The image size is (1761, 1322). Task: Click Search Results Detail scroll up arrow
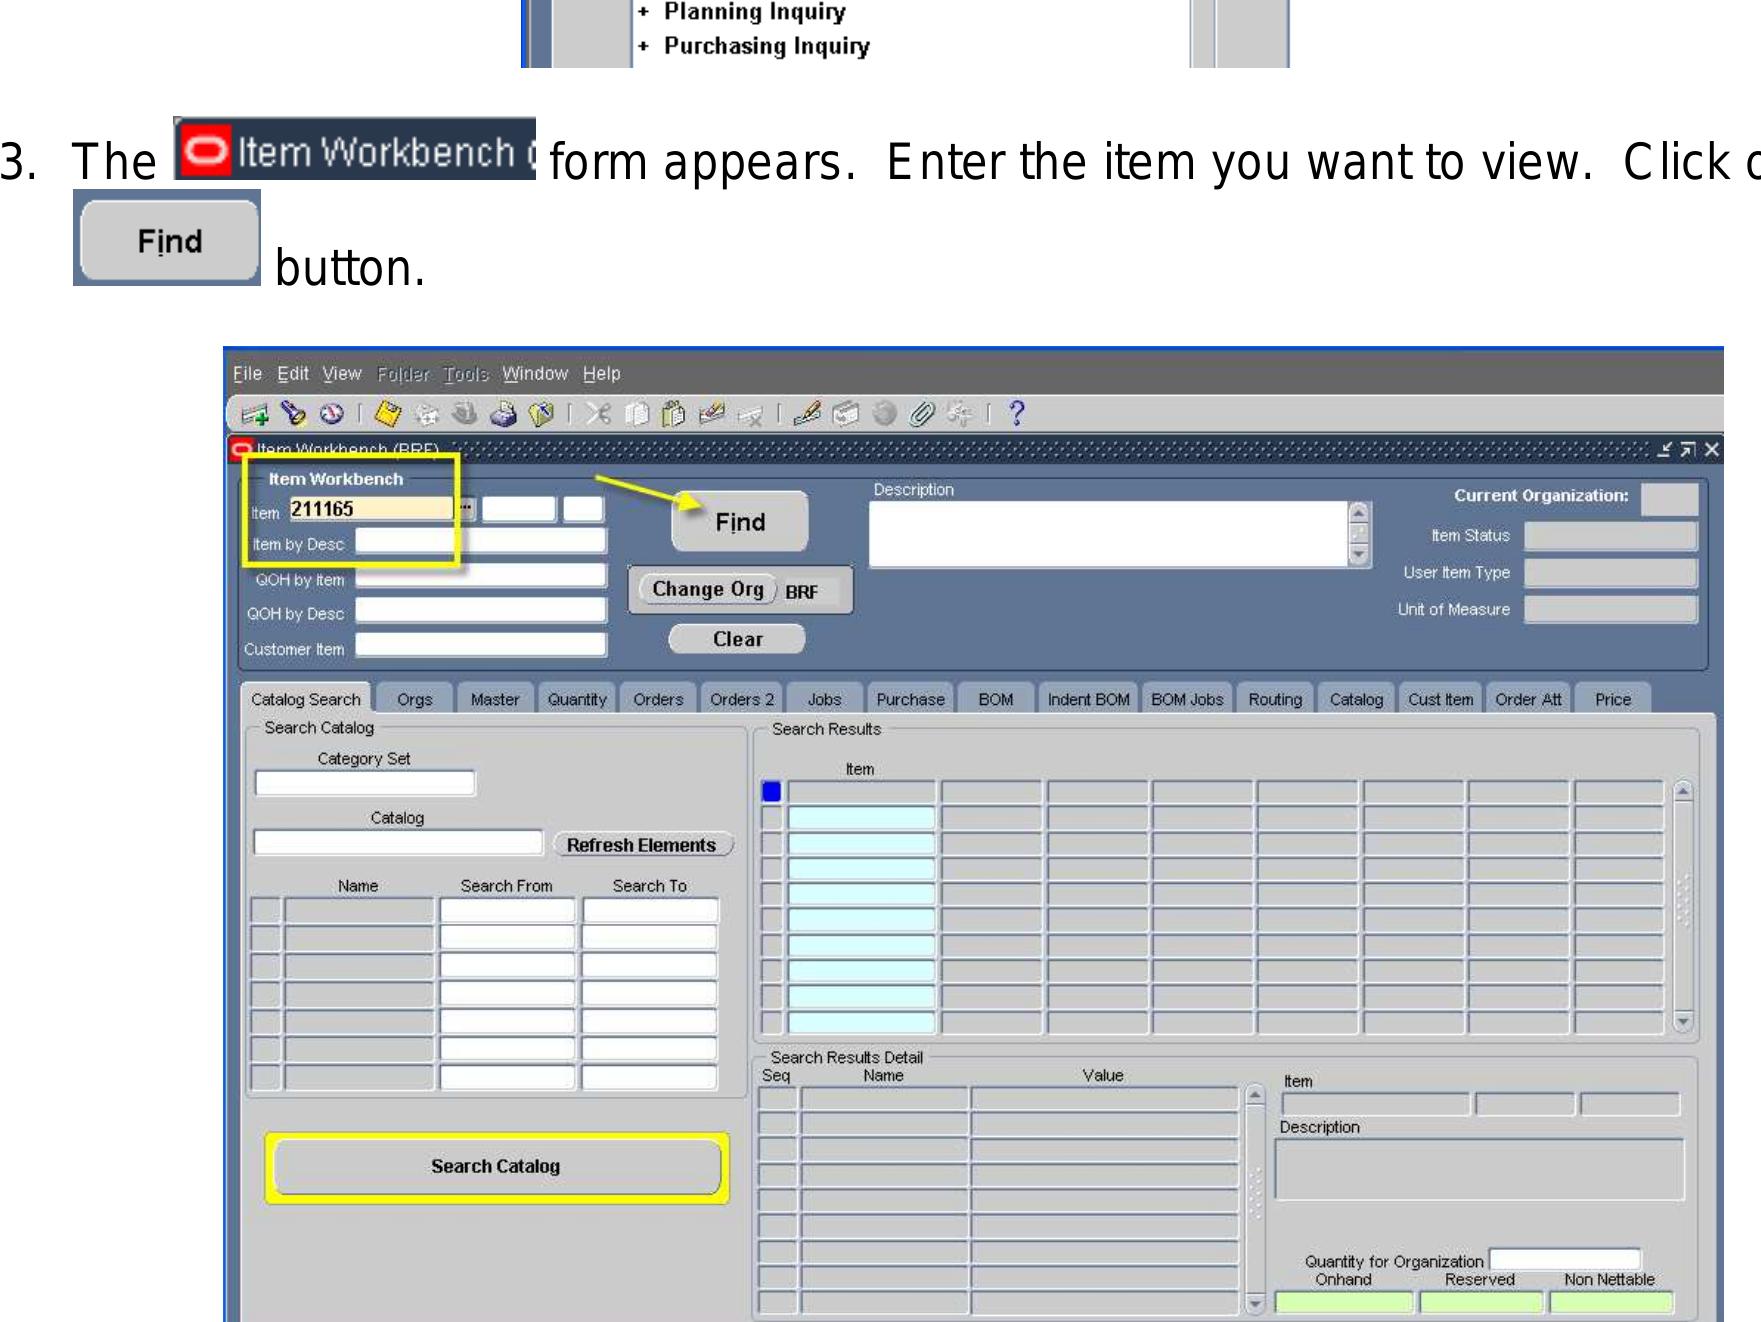[1256, 1096]
